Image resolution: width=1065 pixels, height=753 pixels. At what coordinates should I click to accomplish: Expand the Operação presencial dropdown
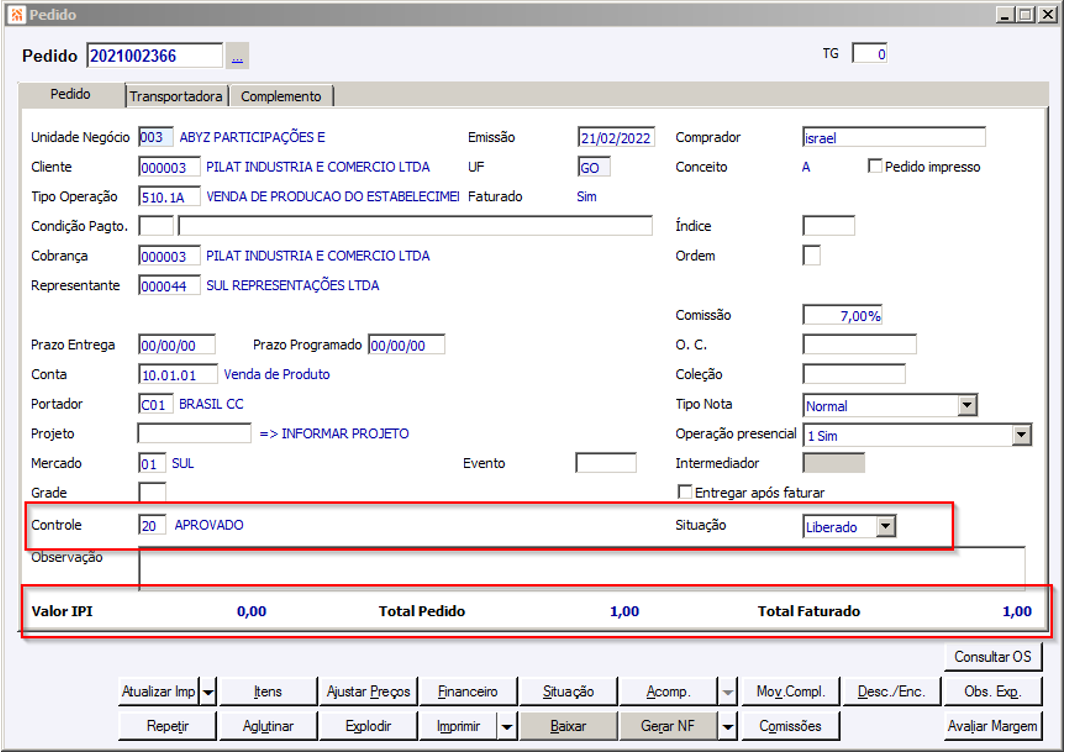click(1022, 435)
